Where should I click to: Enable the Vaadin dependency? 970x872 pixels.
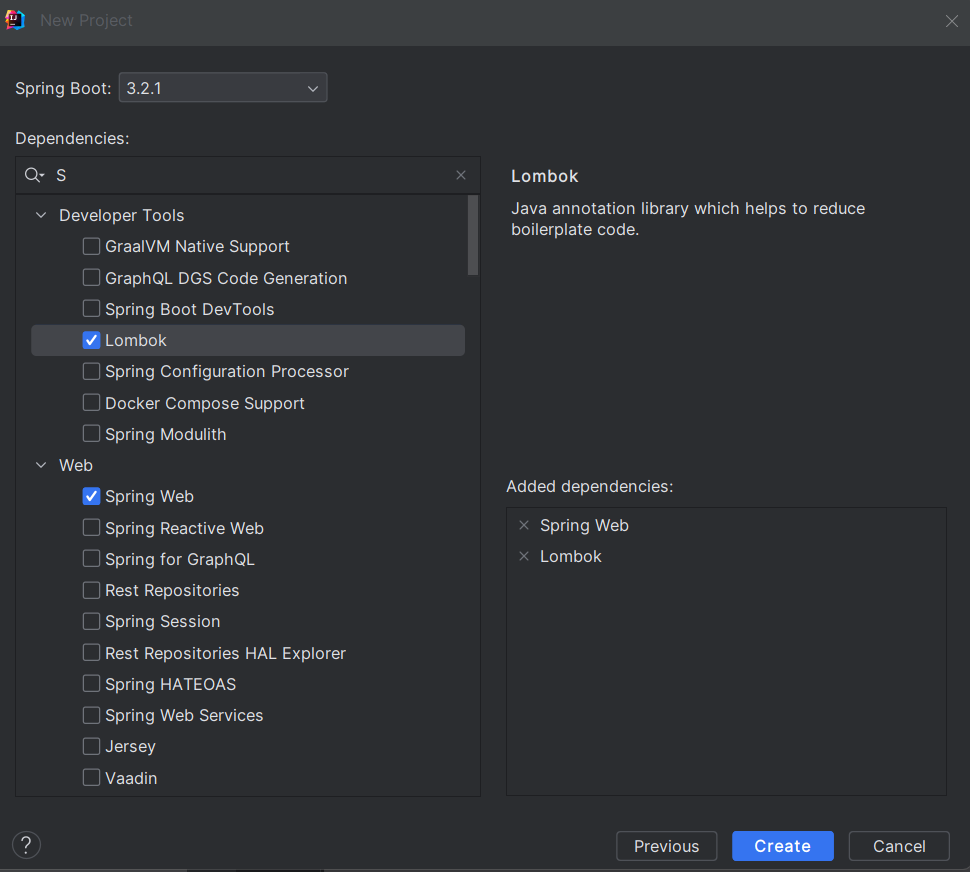pyautogui.click(x=92, y=777)
